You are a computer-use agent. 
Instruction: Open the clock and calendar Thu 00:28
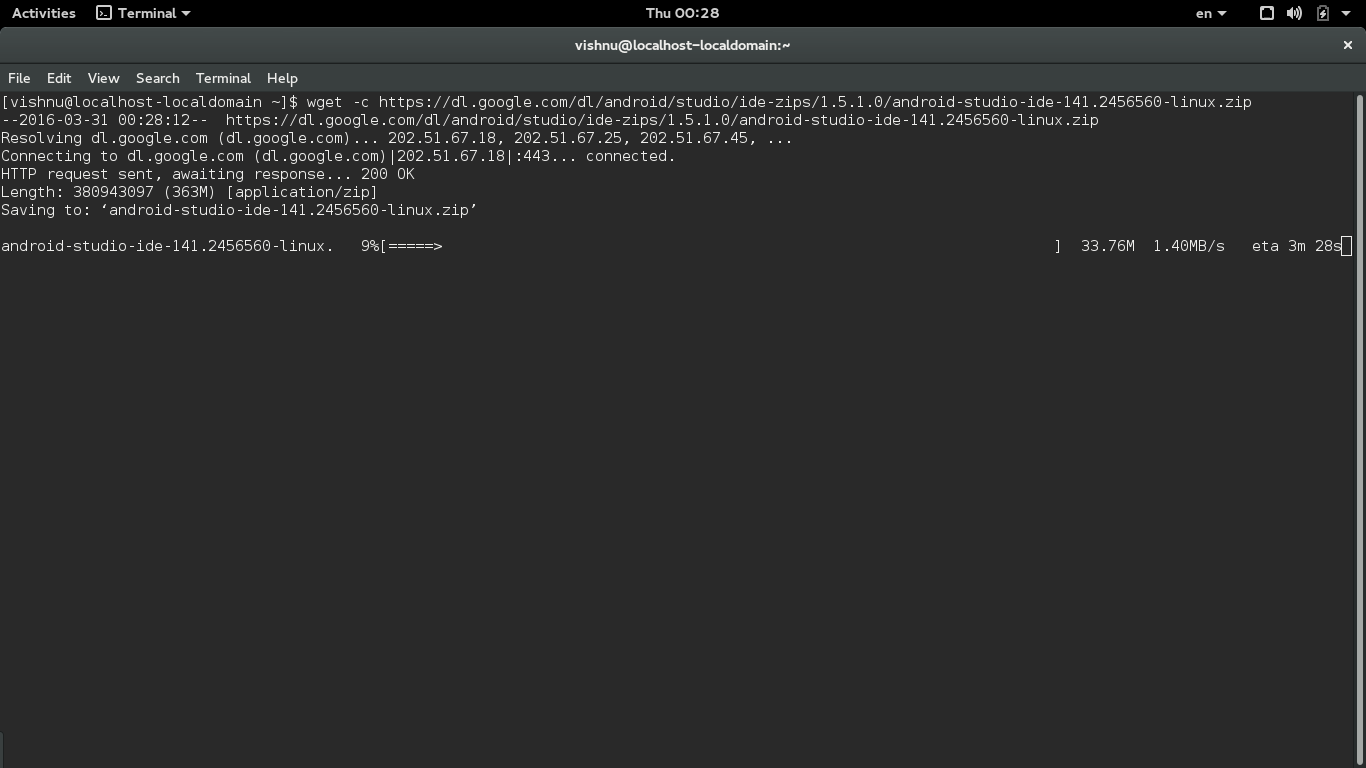click(682, 13)
